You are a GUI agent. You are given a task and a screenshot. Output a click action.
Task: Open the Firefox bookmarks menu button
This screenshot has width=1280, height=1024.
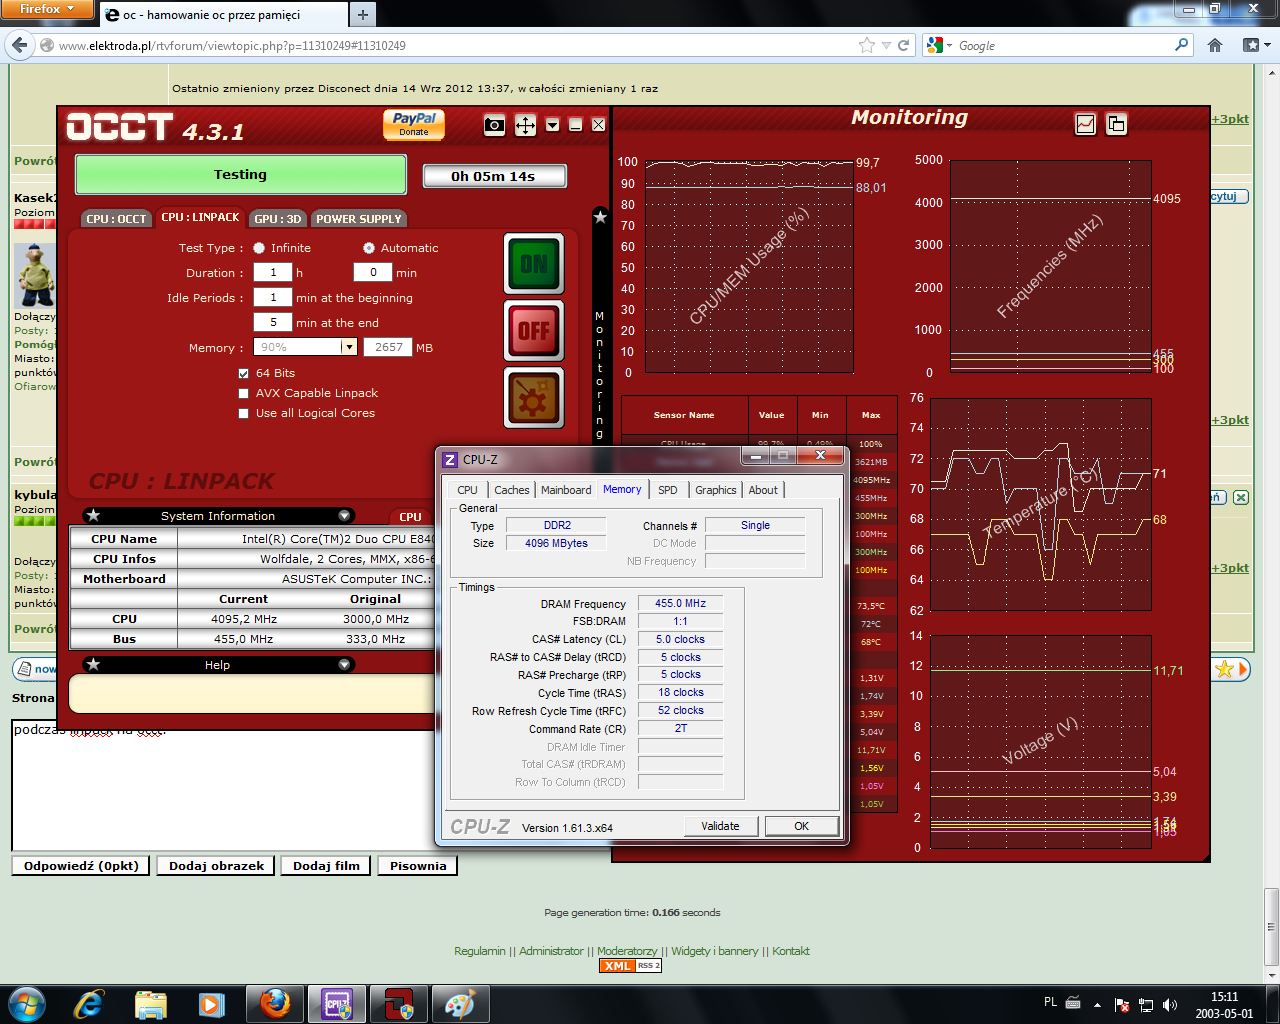[x=1255, y=45]
